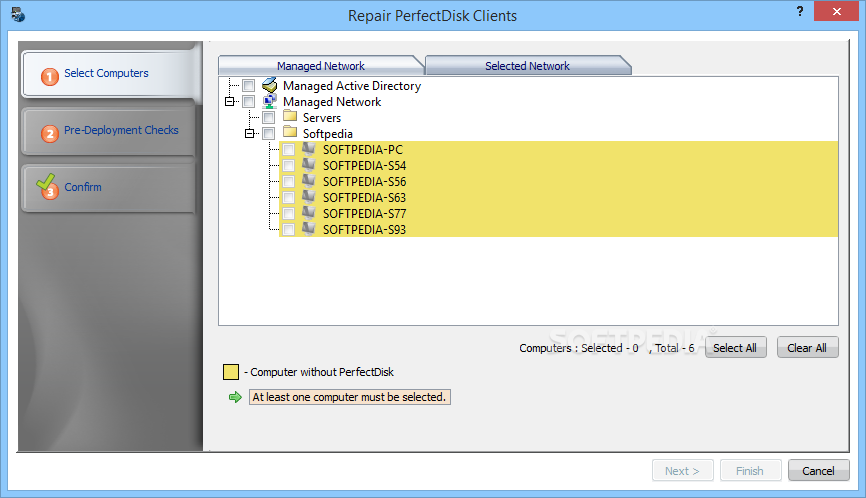Select the SOFTPEDIA-S77 row label

click(x=365, y=214)
